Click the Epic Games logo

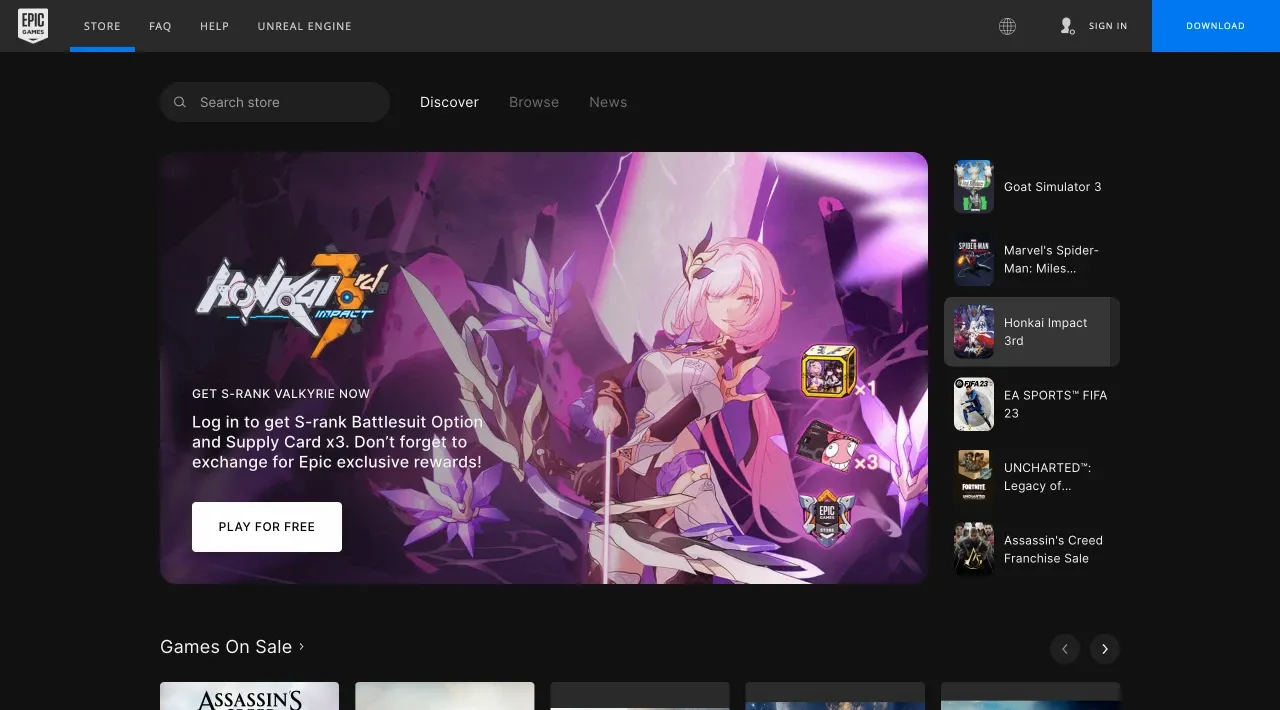coord(33,26)
